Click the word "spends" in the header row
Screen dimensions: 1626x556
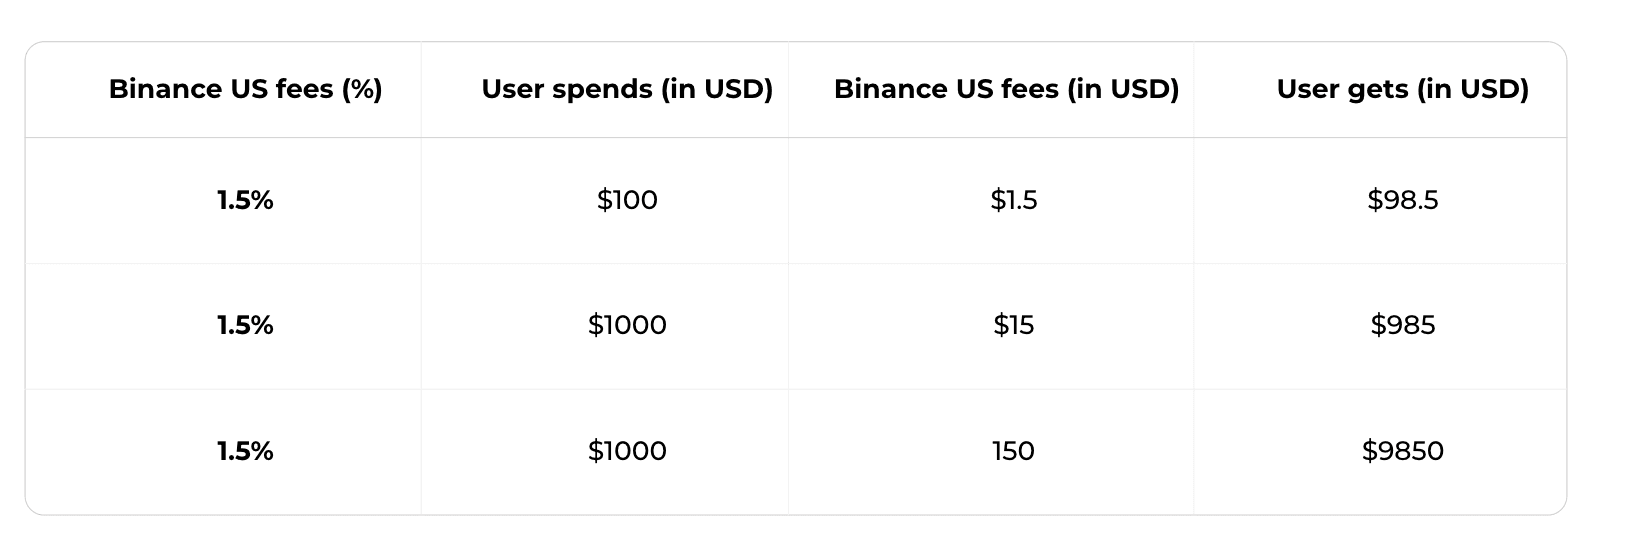[x=603, y=89]
